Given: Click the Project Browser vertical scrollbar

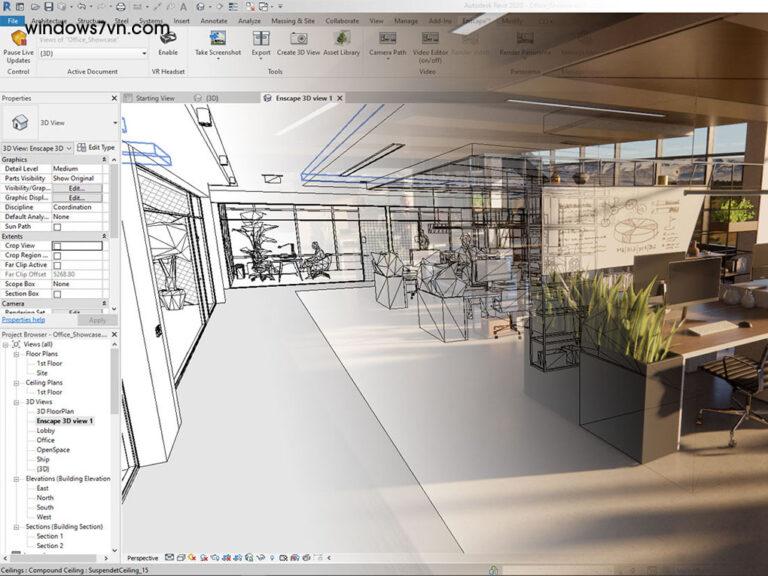Looking at the screenshot, I should click(x=114, y=382).
